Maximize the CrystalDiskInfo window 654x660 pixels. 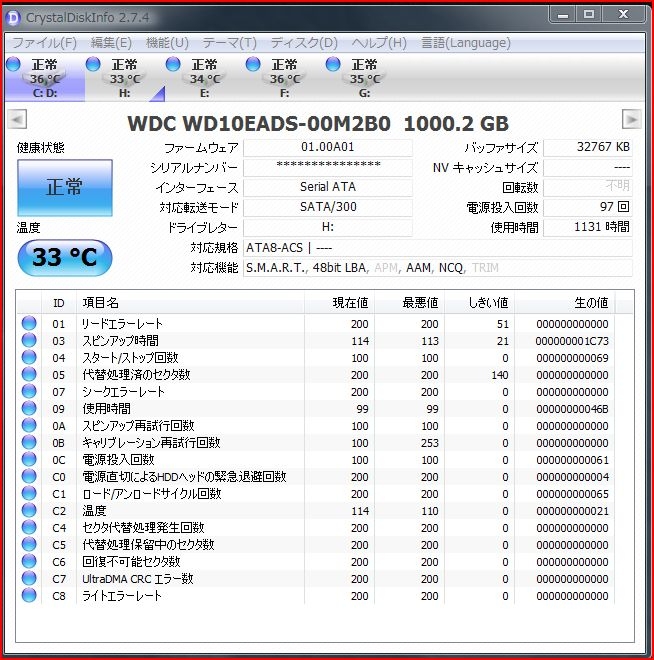point(589,15)
